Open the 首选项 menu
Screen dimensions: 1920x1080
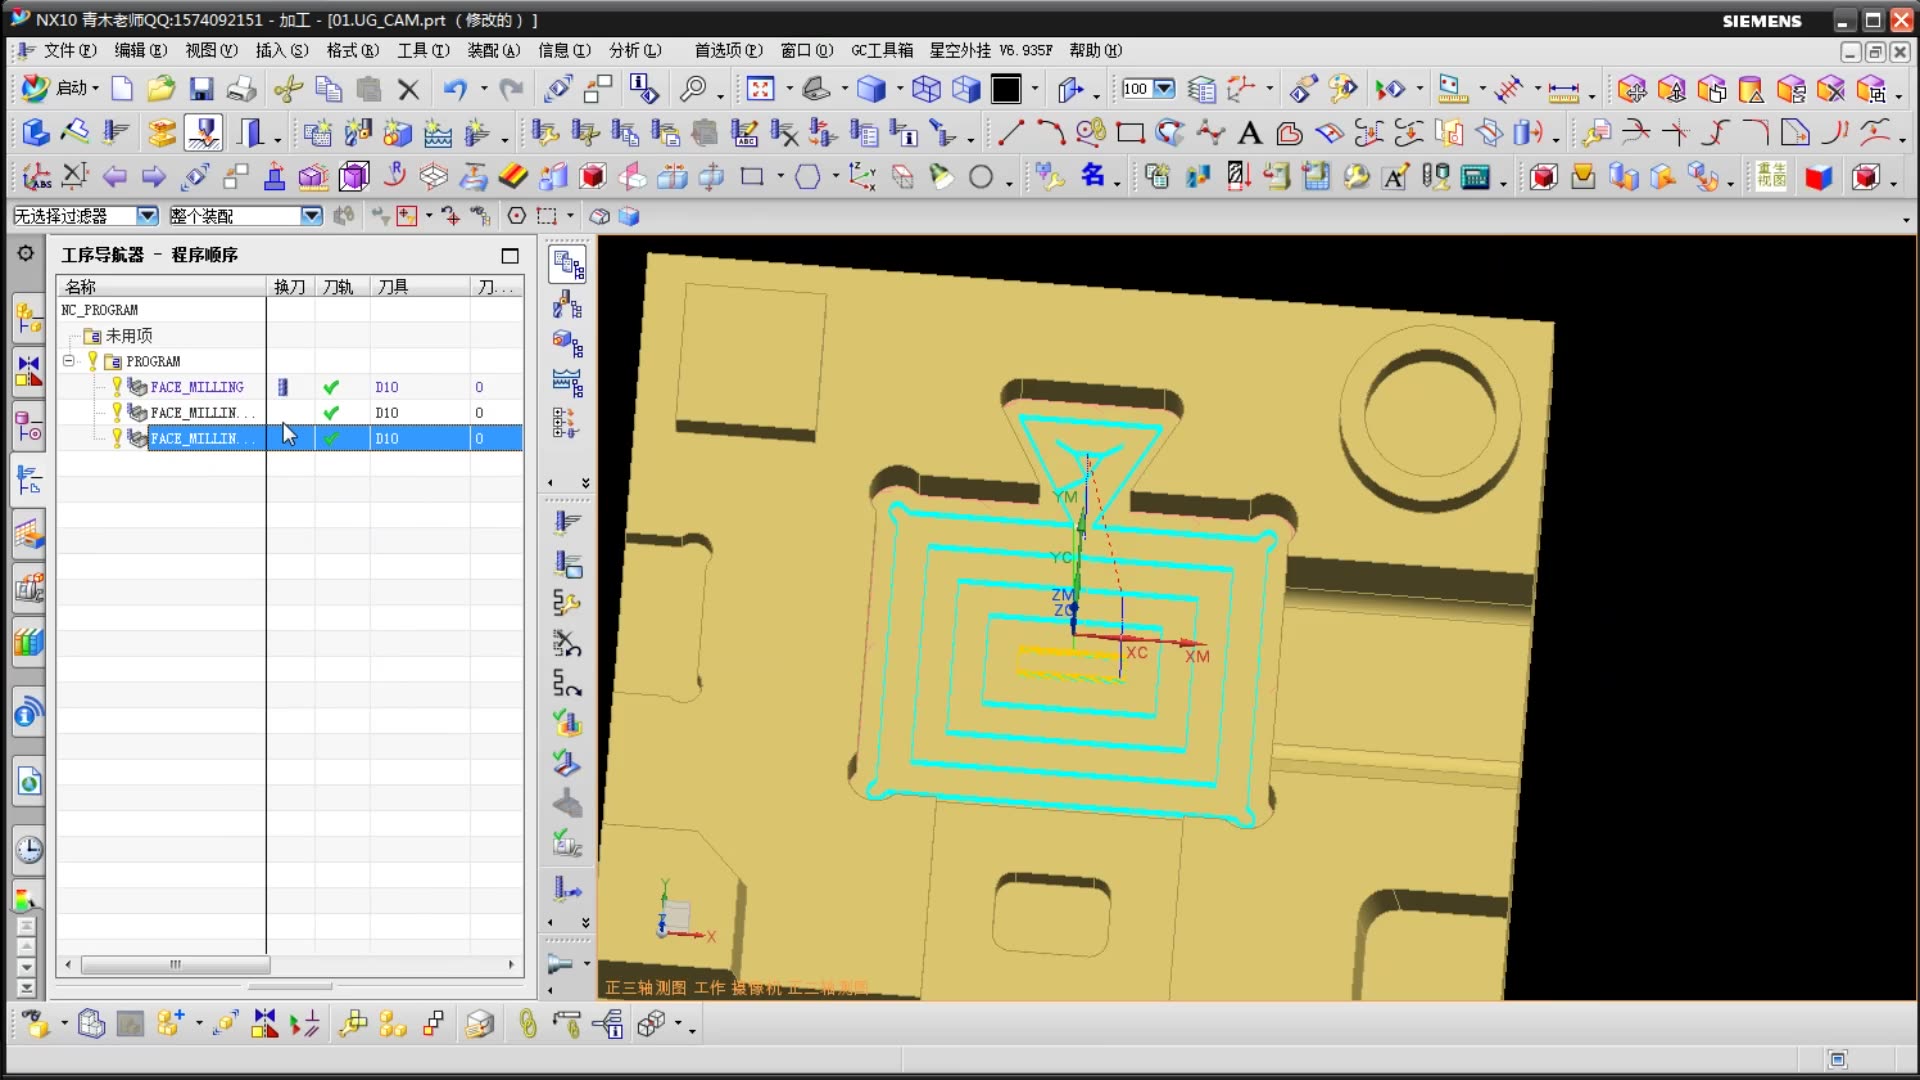[727, 50]
